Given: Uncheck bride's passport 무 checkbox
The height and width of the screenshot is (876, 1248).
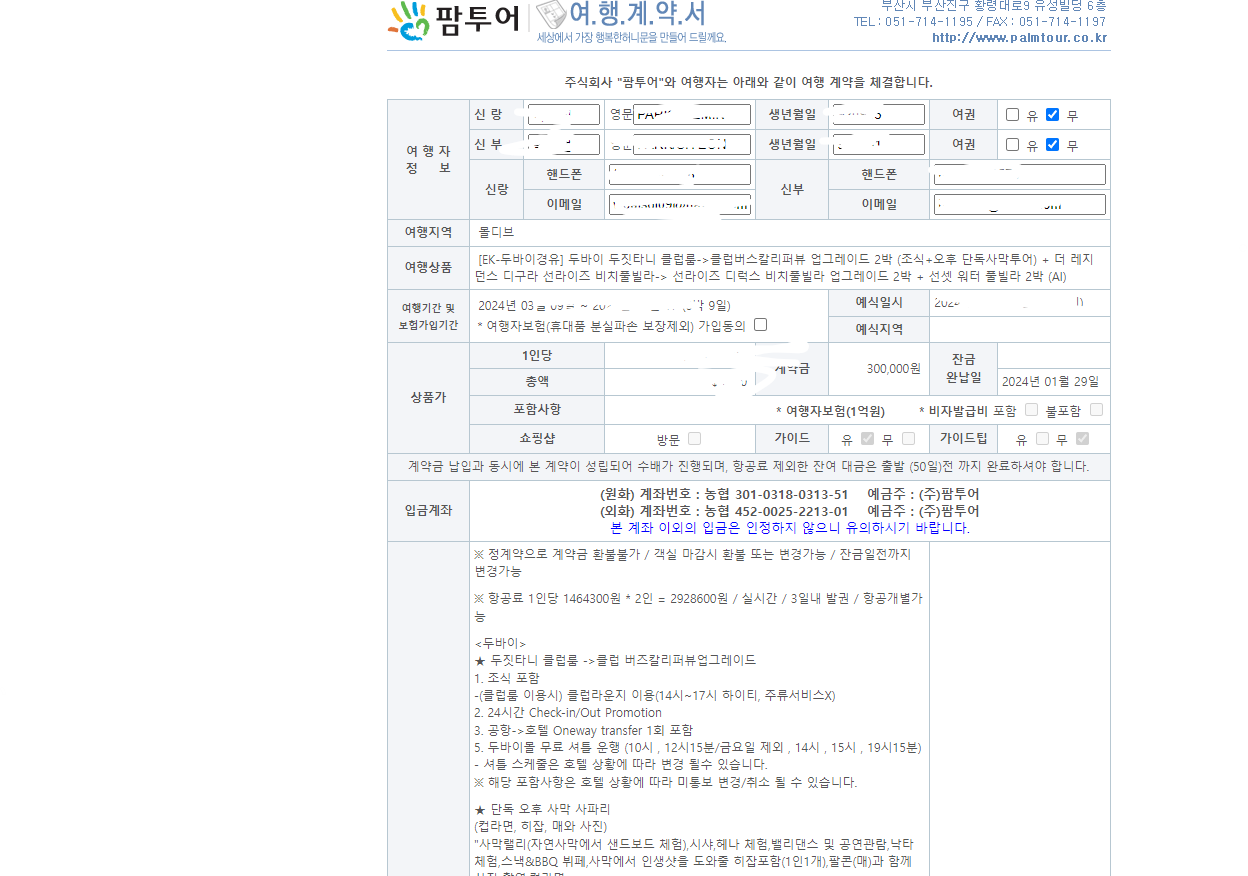Looking at the screenshot, I should click(x=1052, y=145).
